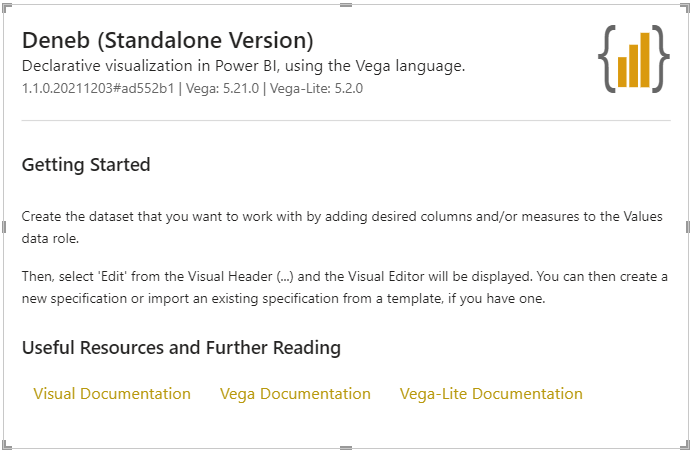Click the left-middle edge resize handle
The width and height of the screenshot is (694, 454).
4,227
